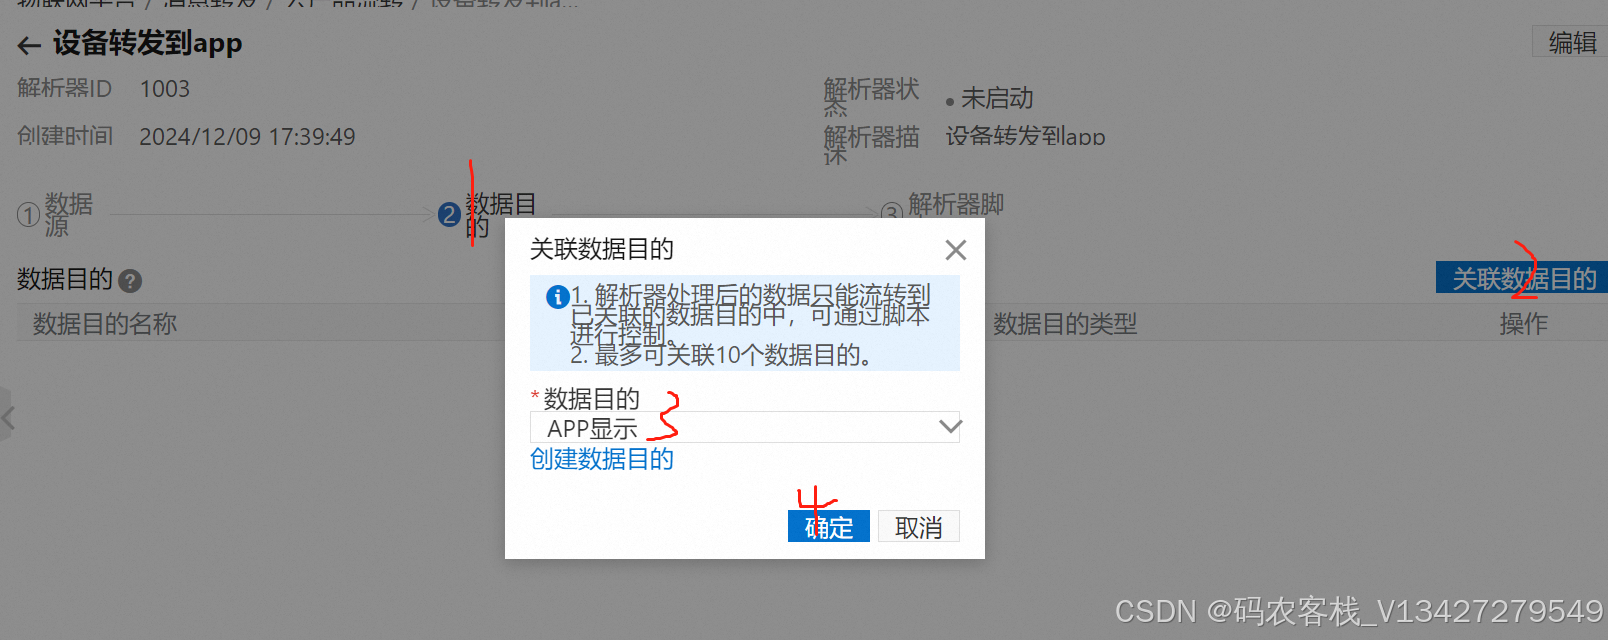The height and width of the screenshot is (640, 1608).
Task: Select step 2 circle 数据目的
Action: click(449, 214)
